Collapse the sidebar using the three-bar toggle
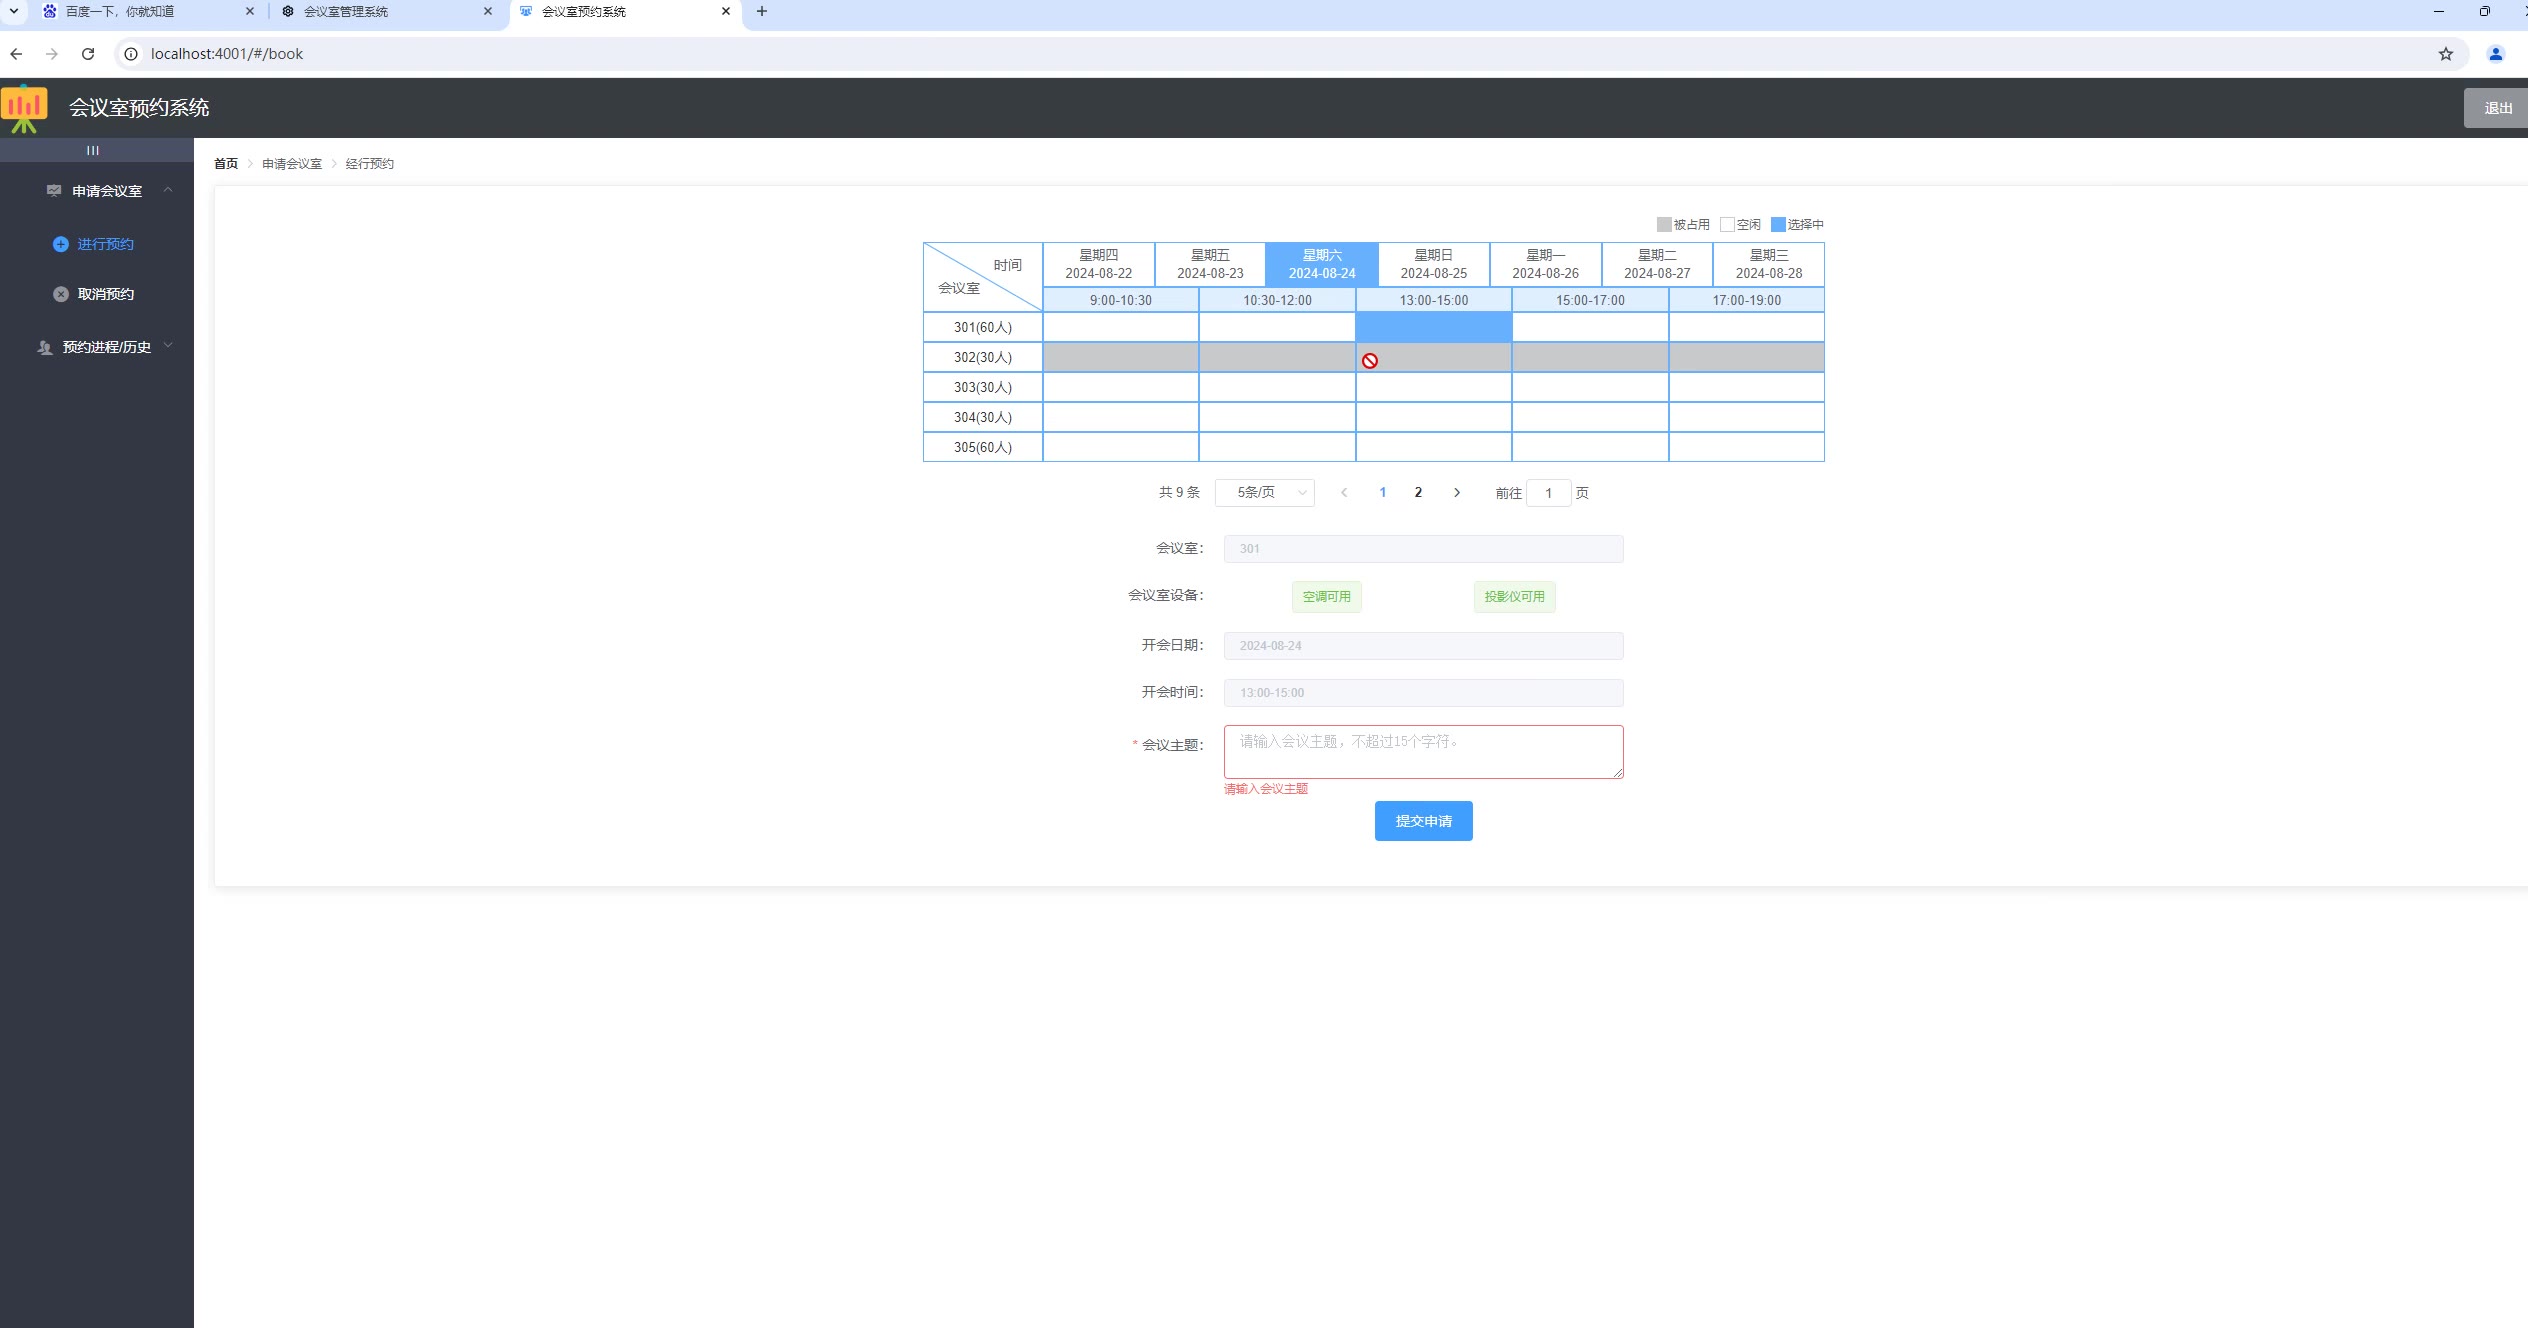 tap(93, 150)
